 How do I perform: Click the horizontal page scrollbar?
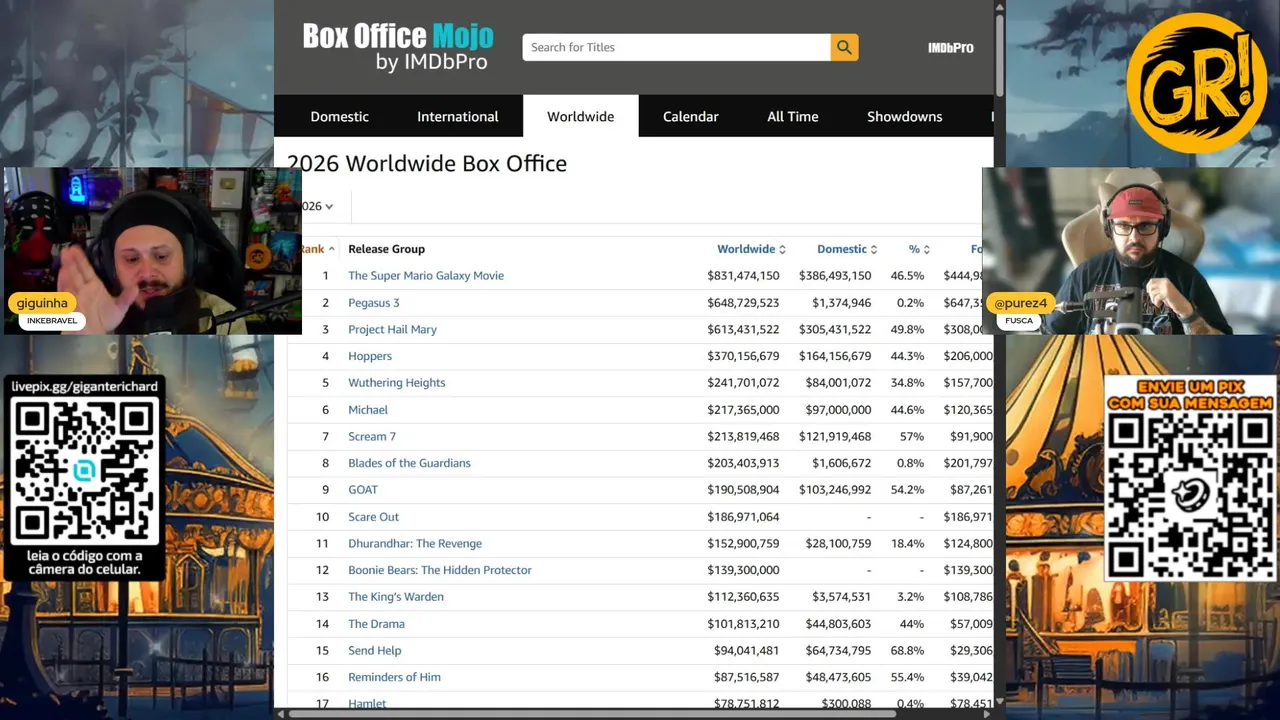(590, 714)
